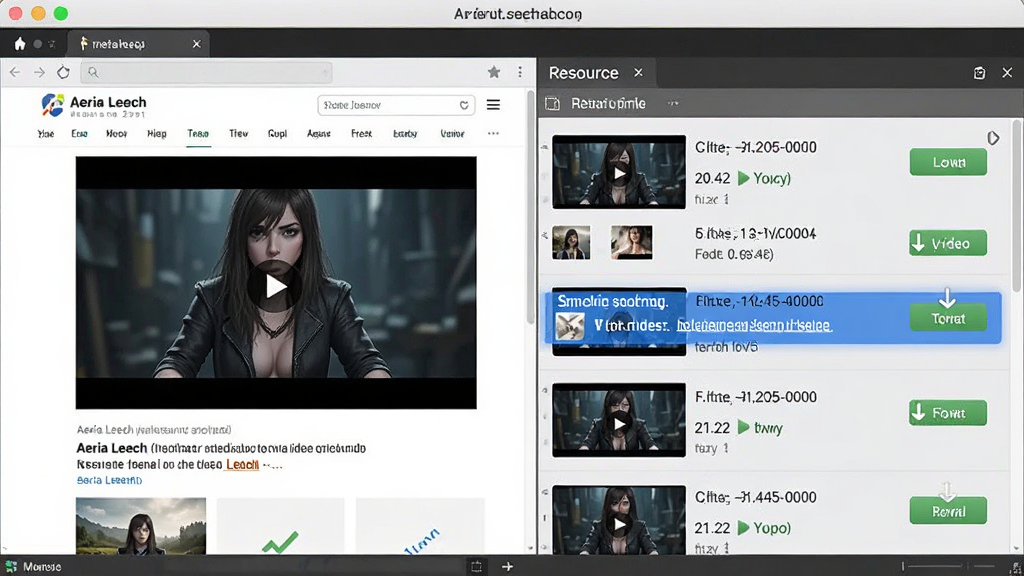
Task: Click the plus icon in the bottom bar
Action: point(507,567)
